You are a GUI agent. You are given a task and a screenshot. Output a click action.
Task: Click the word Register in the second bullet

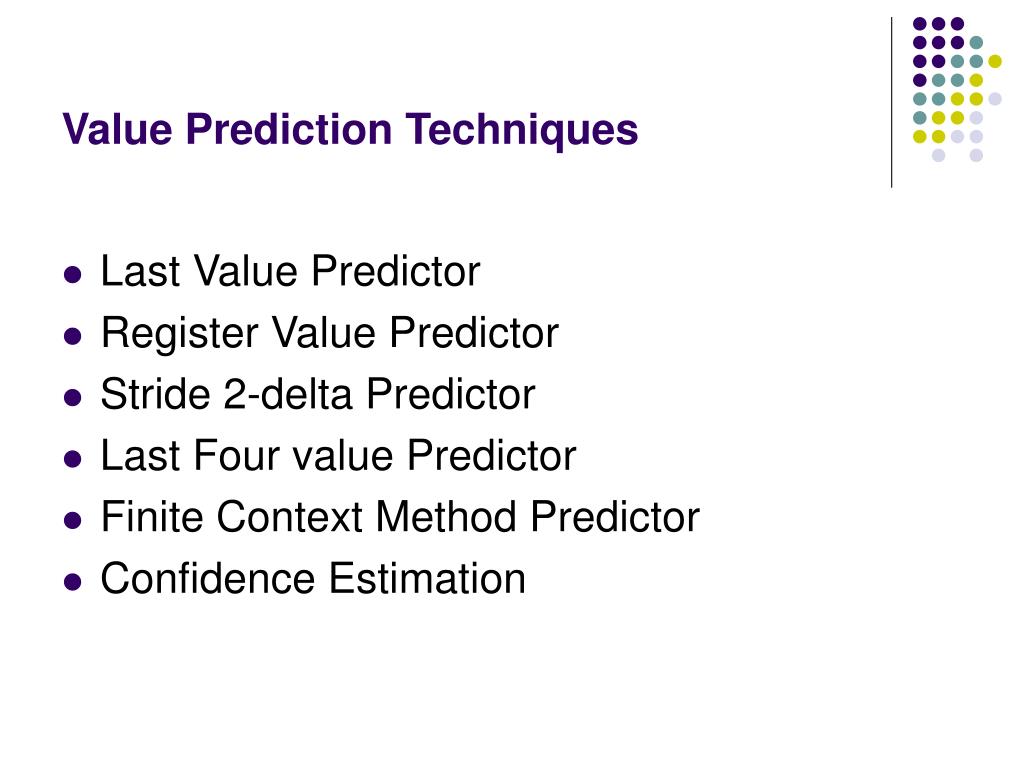point(180,334)
